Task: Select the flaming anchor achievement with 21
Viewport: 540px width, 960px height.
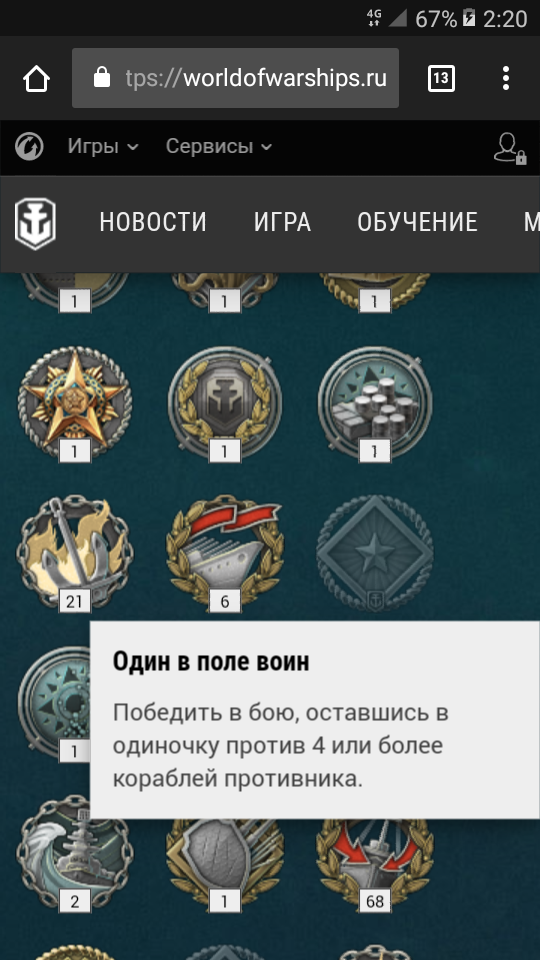Action: tap(75, 553)
